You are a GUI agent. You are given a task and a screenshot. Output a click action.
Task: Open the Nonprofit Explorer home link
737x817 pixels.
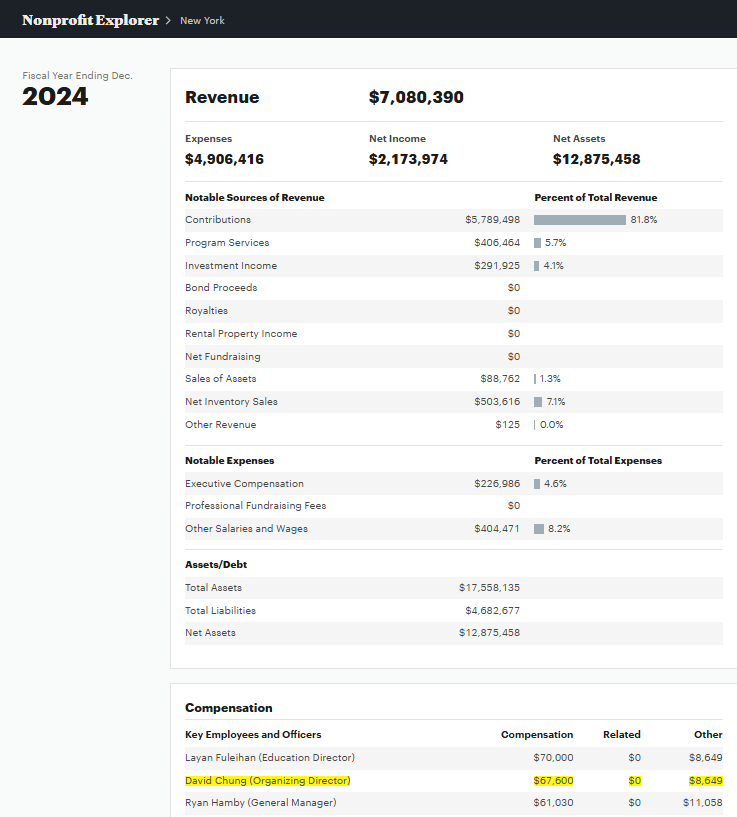90,20
